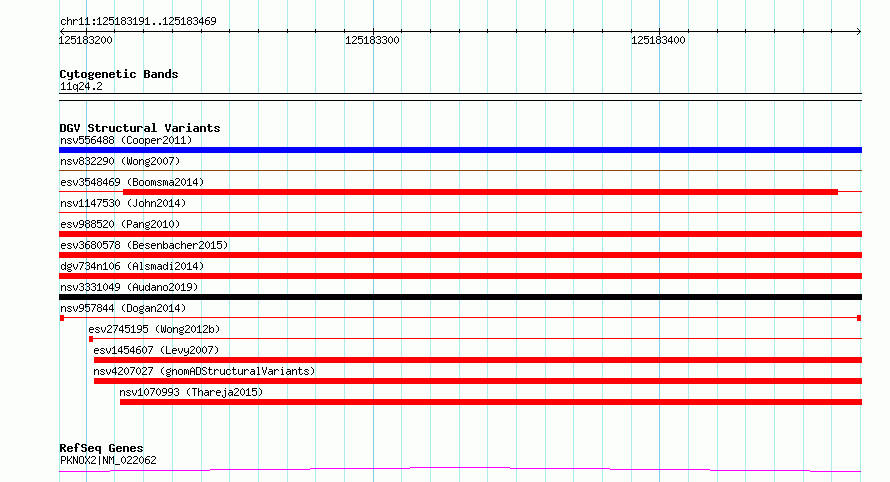Open variant esv1454607 (Levy2007) label
The image size is (890, 482).
(156, 350)
